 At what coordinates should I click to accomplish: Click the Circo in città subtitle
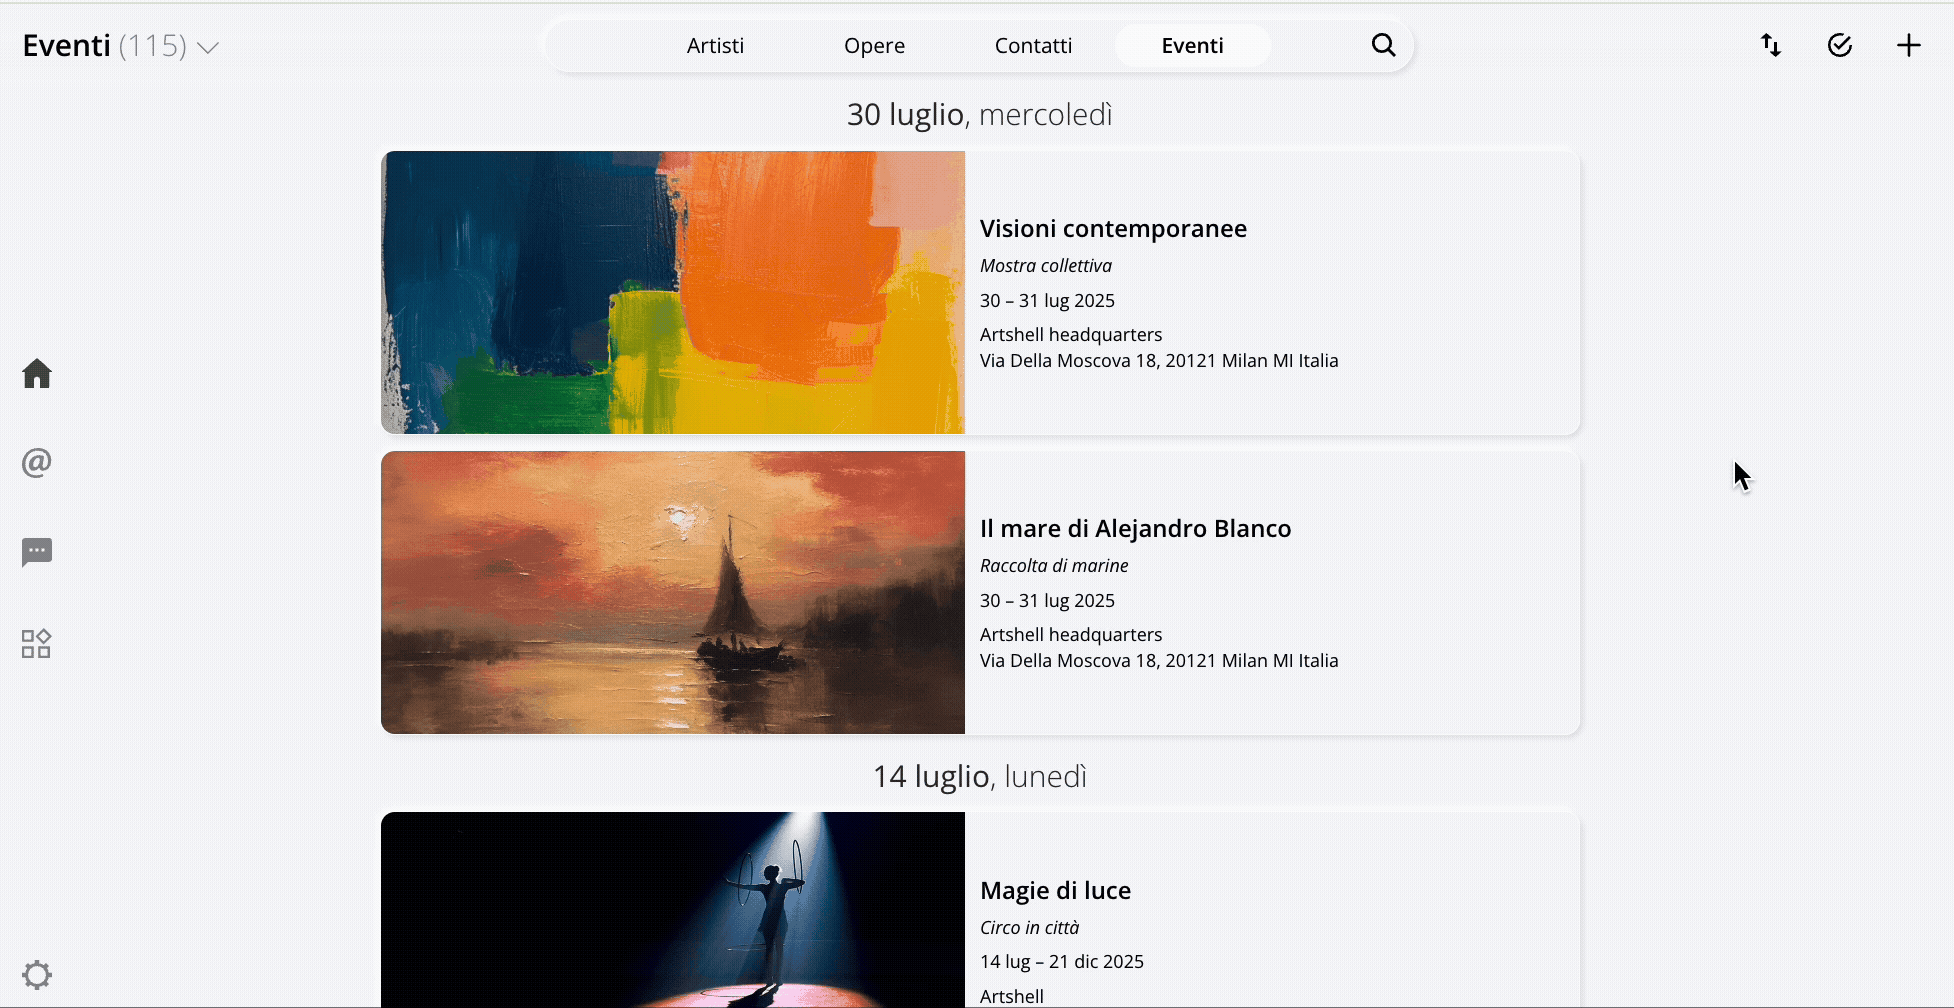point(1029,927)
